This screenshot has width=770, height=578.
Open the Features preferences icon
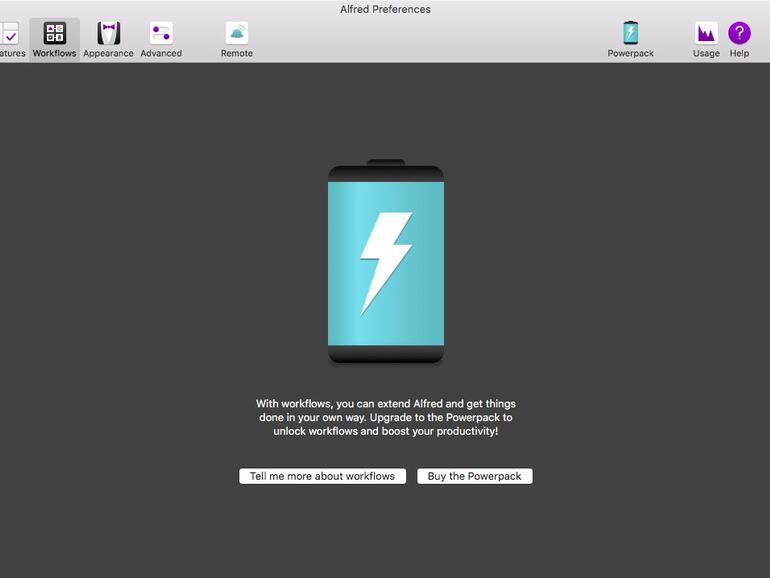tap(10, 34)
